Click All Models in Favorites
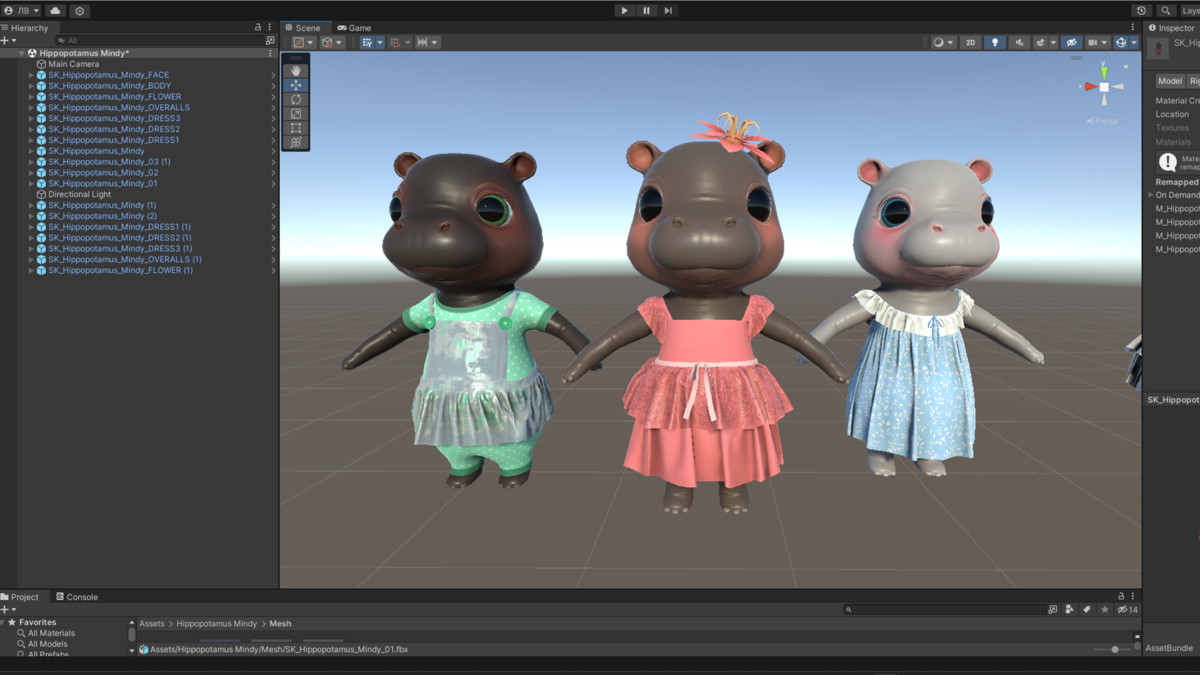 pyautogui.click(x=47, y=644)
